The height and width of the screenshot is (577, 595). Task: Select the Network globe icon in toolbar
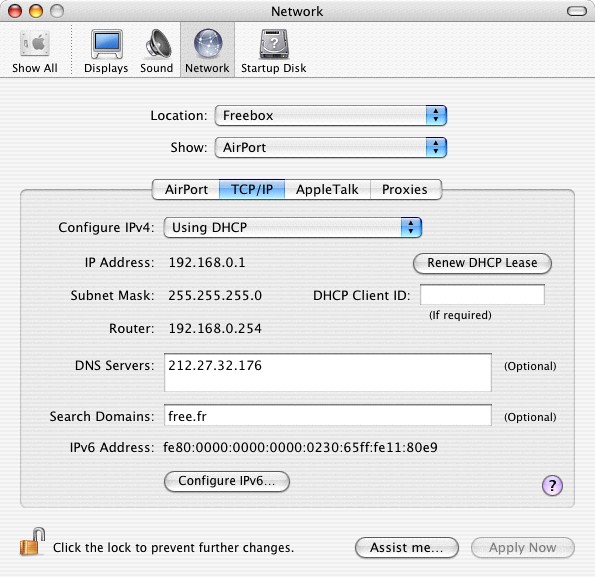[x=208, y=44]
